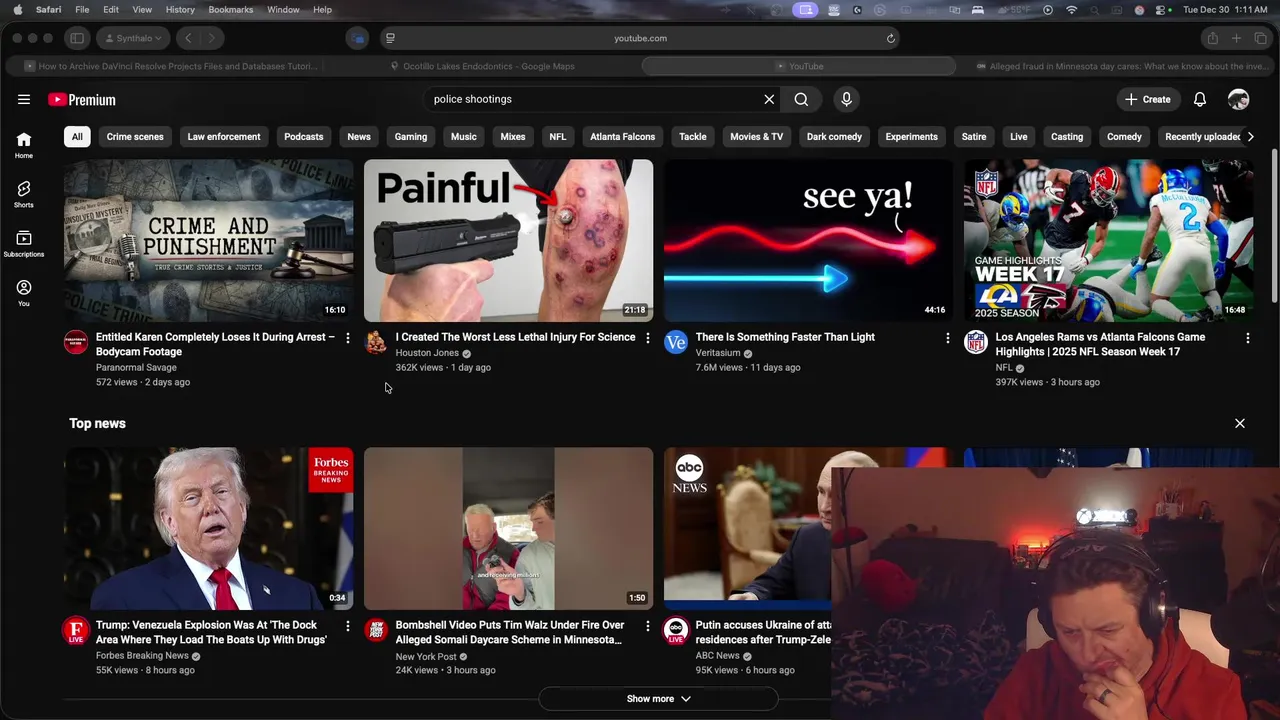The height and width of the screenshot is (720, 1280).
Task: Select the All filter chip
Action: point(77,137)
